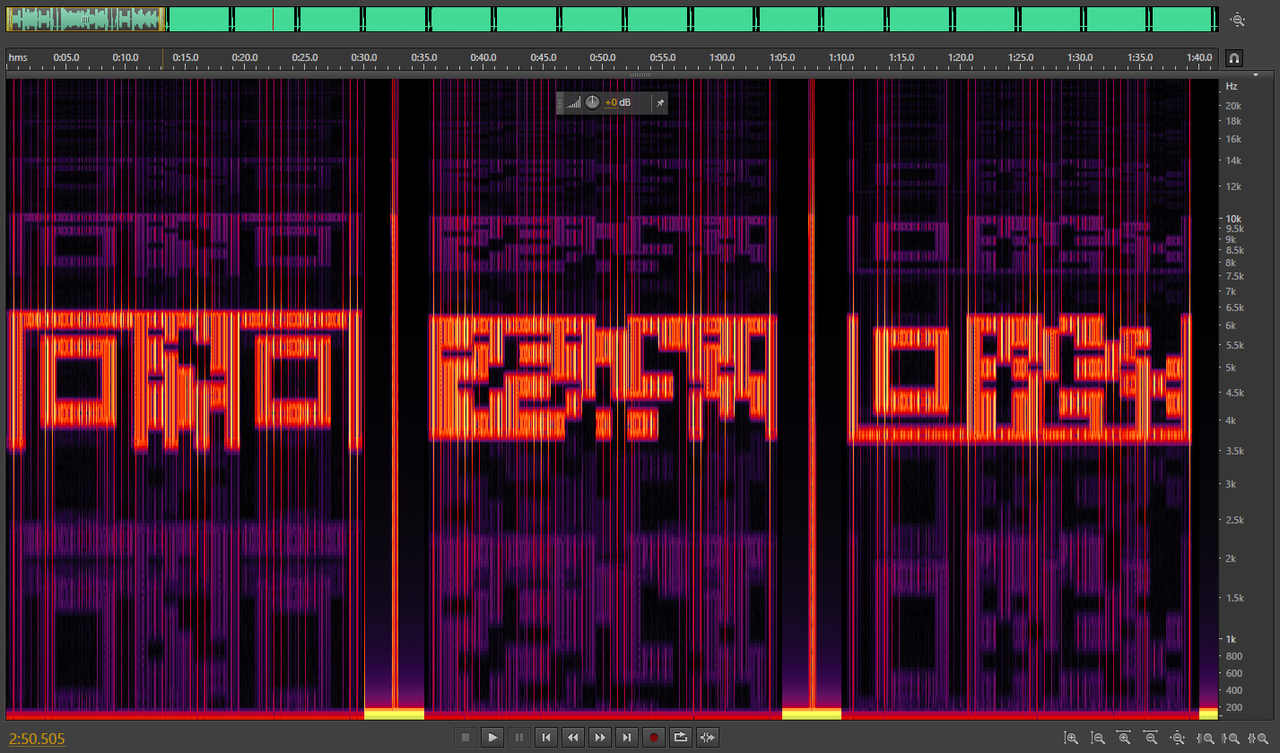Toggle Skip Selection button

708,738
